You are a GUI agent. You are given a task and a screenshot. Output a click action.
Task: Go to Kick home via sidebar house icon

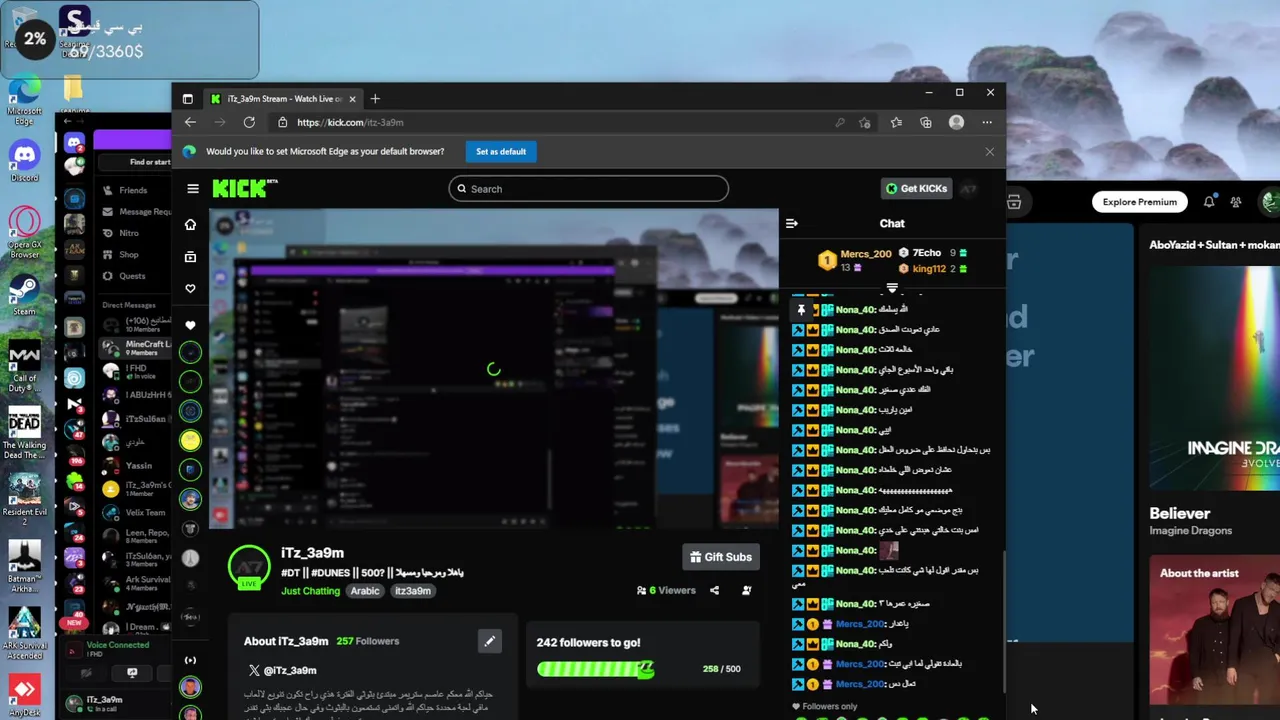[x=190, y=225]
